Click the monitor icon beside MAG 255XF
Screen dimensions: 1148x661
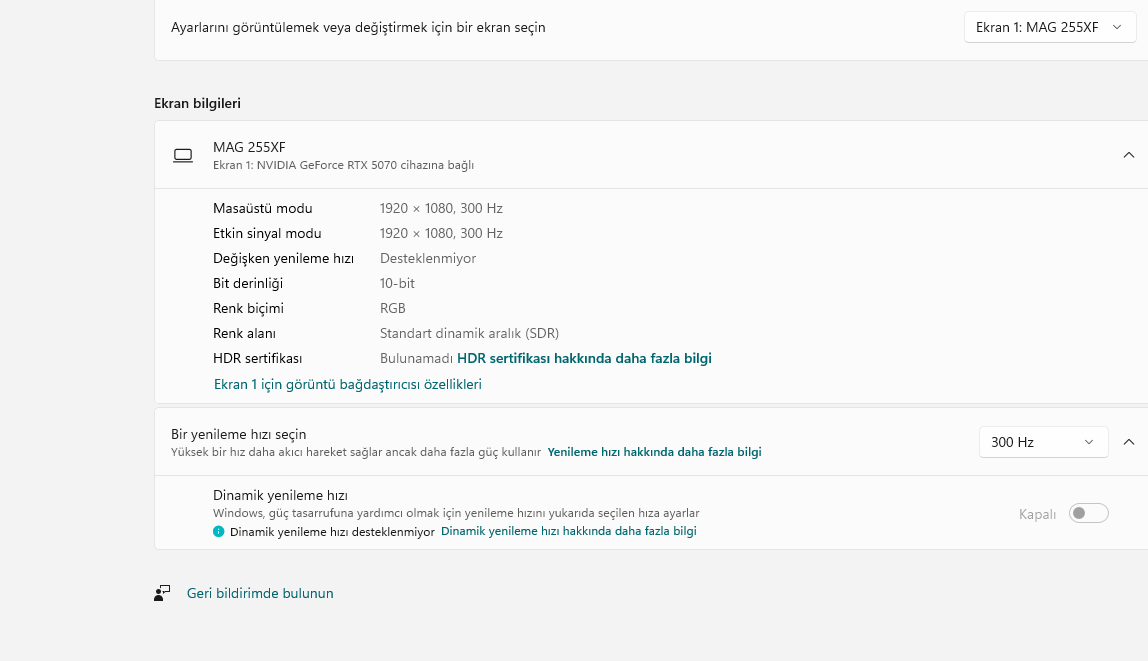point(183,155)
